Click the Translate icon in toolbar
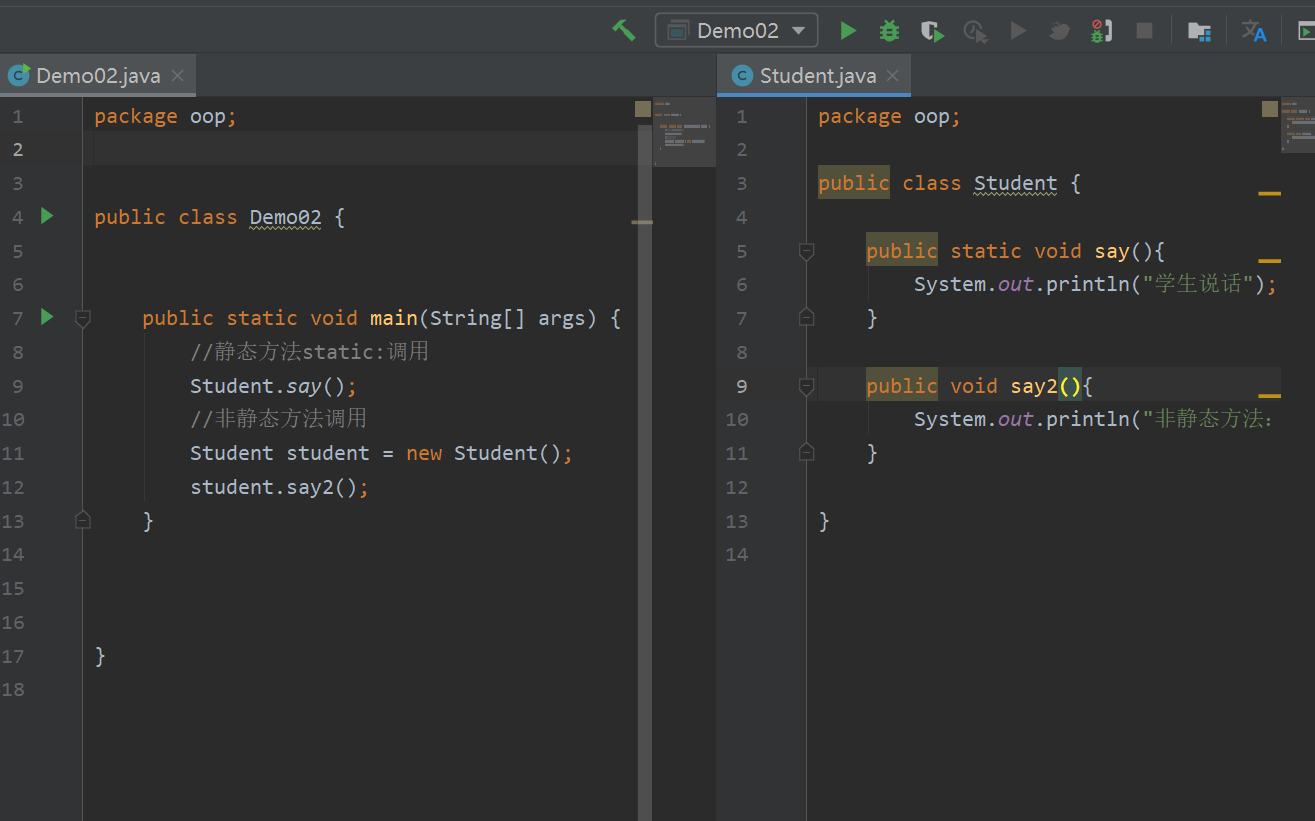1315x821 pixels. 1254,31
